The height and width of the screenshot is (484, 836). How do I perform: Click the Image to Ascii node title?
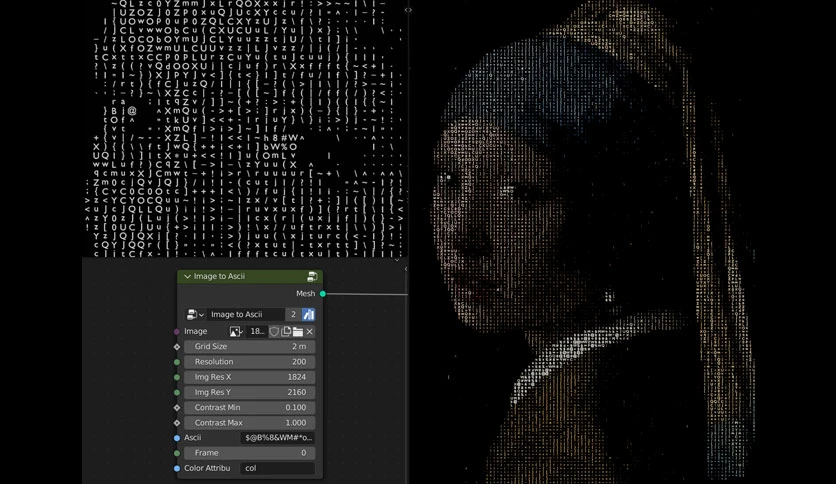pyautogui.click(x=219, y=277)
